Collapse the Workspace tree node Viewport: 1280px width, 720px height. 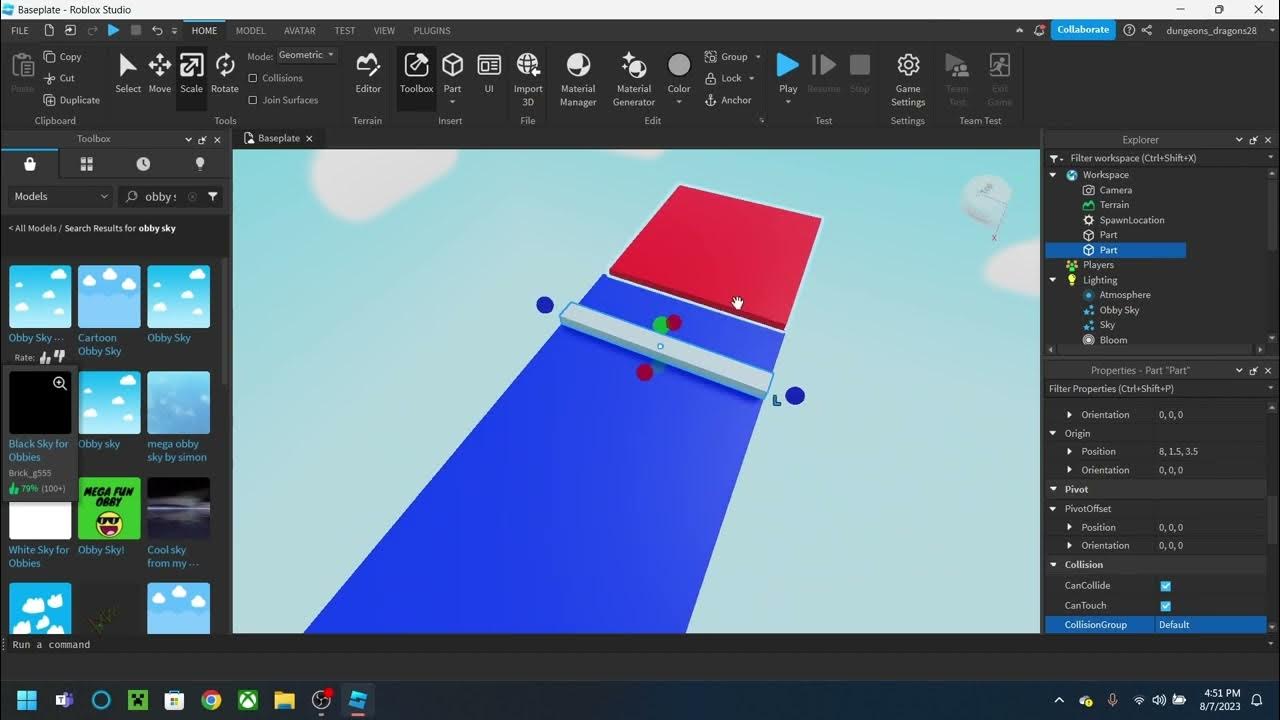1053,175
